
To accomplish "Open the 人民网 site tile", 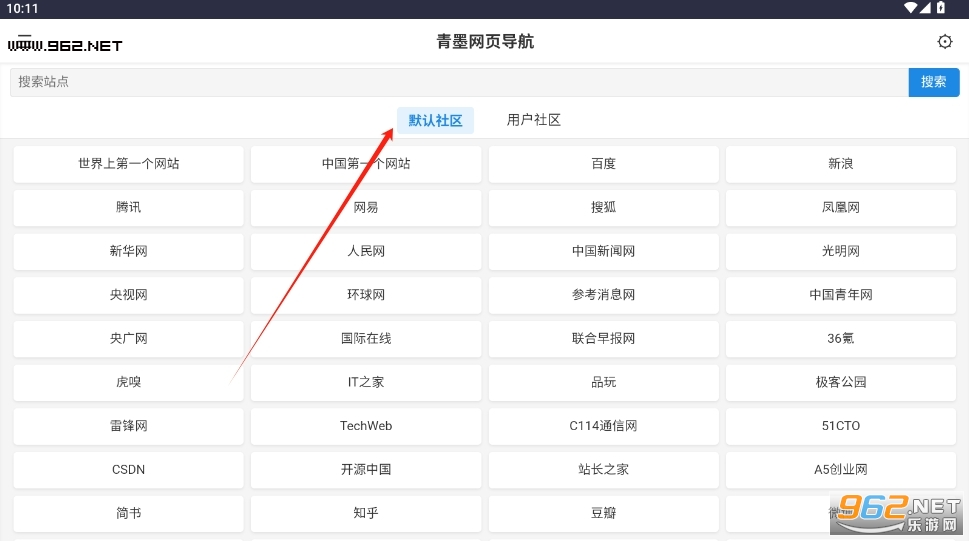I will (x=366, y=251).
